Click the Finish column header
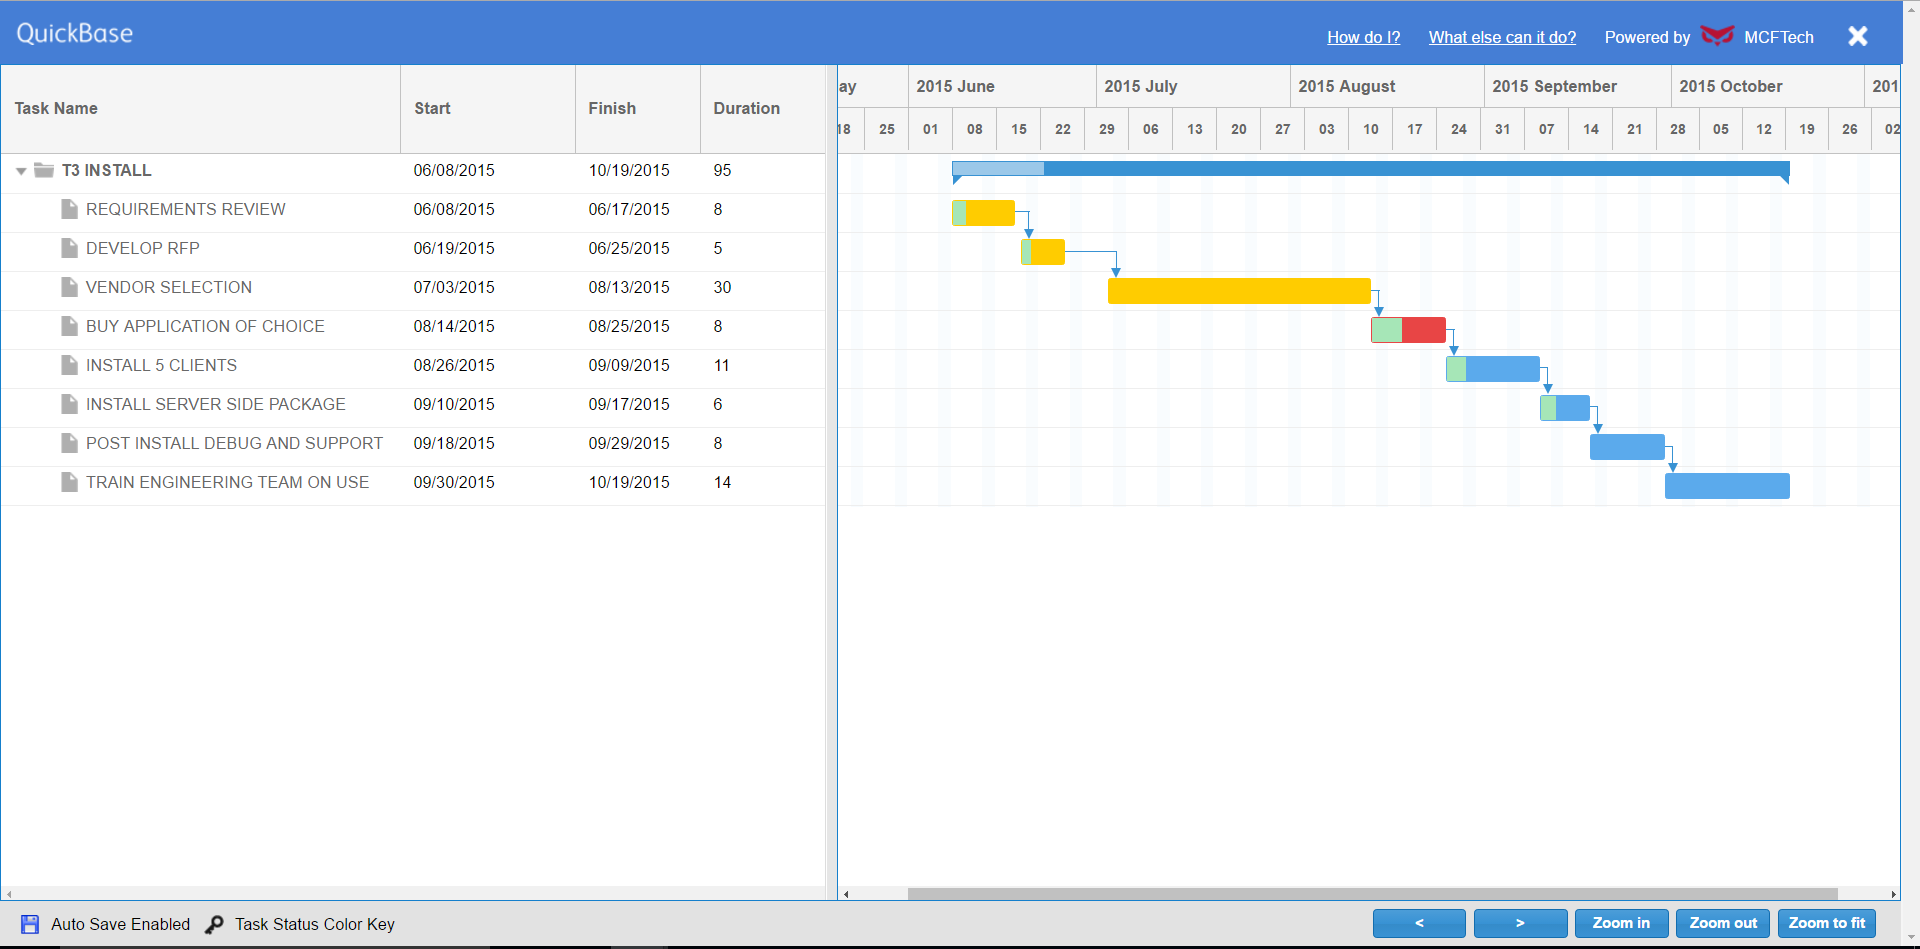 point(638,108)
